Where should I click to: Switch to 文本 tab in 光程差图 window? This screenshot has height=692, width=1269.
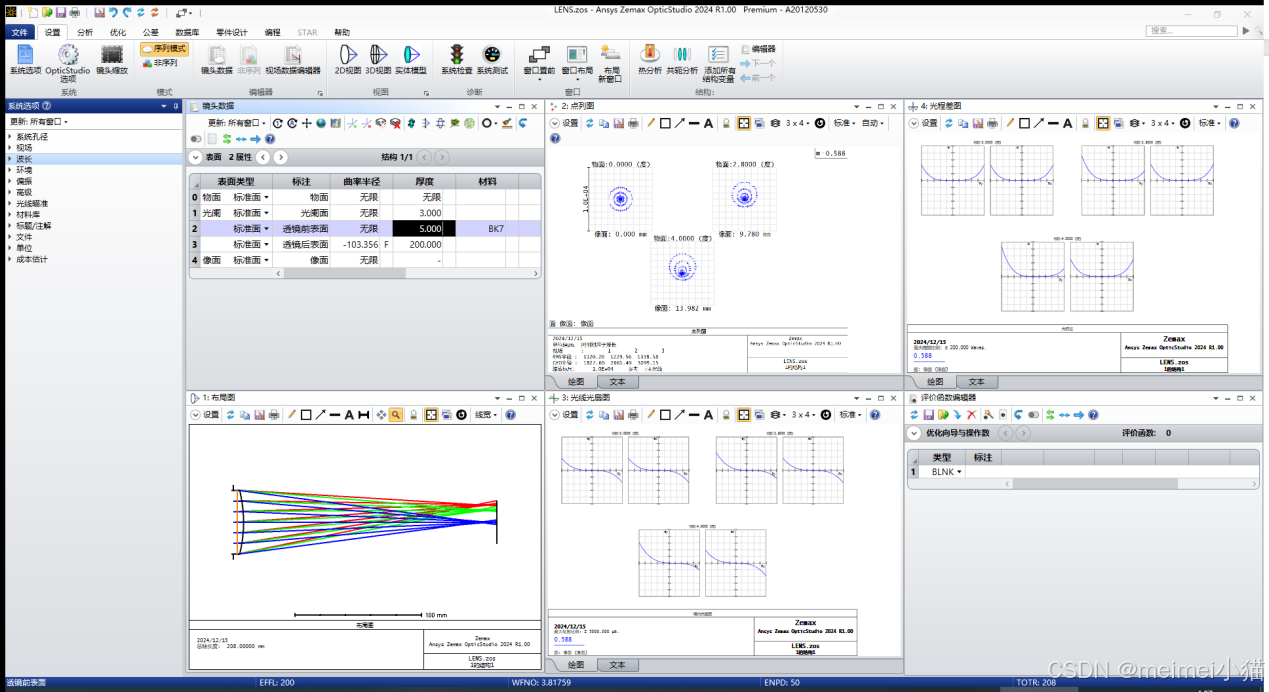coord(977,382)
